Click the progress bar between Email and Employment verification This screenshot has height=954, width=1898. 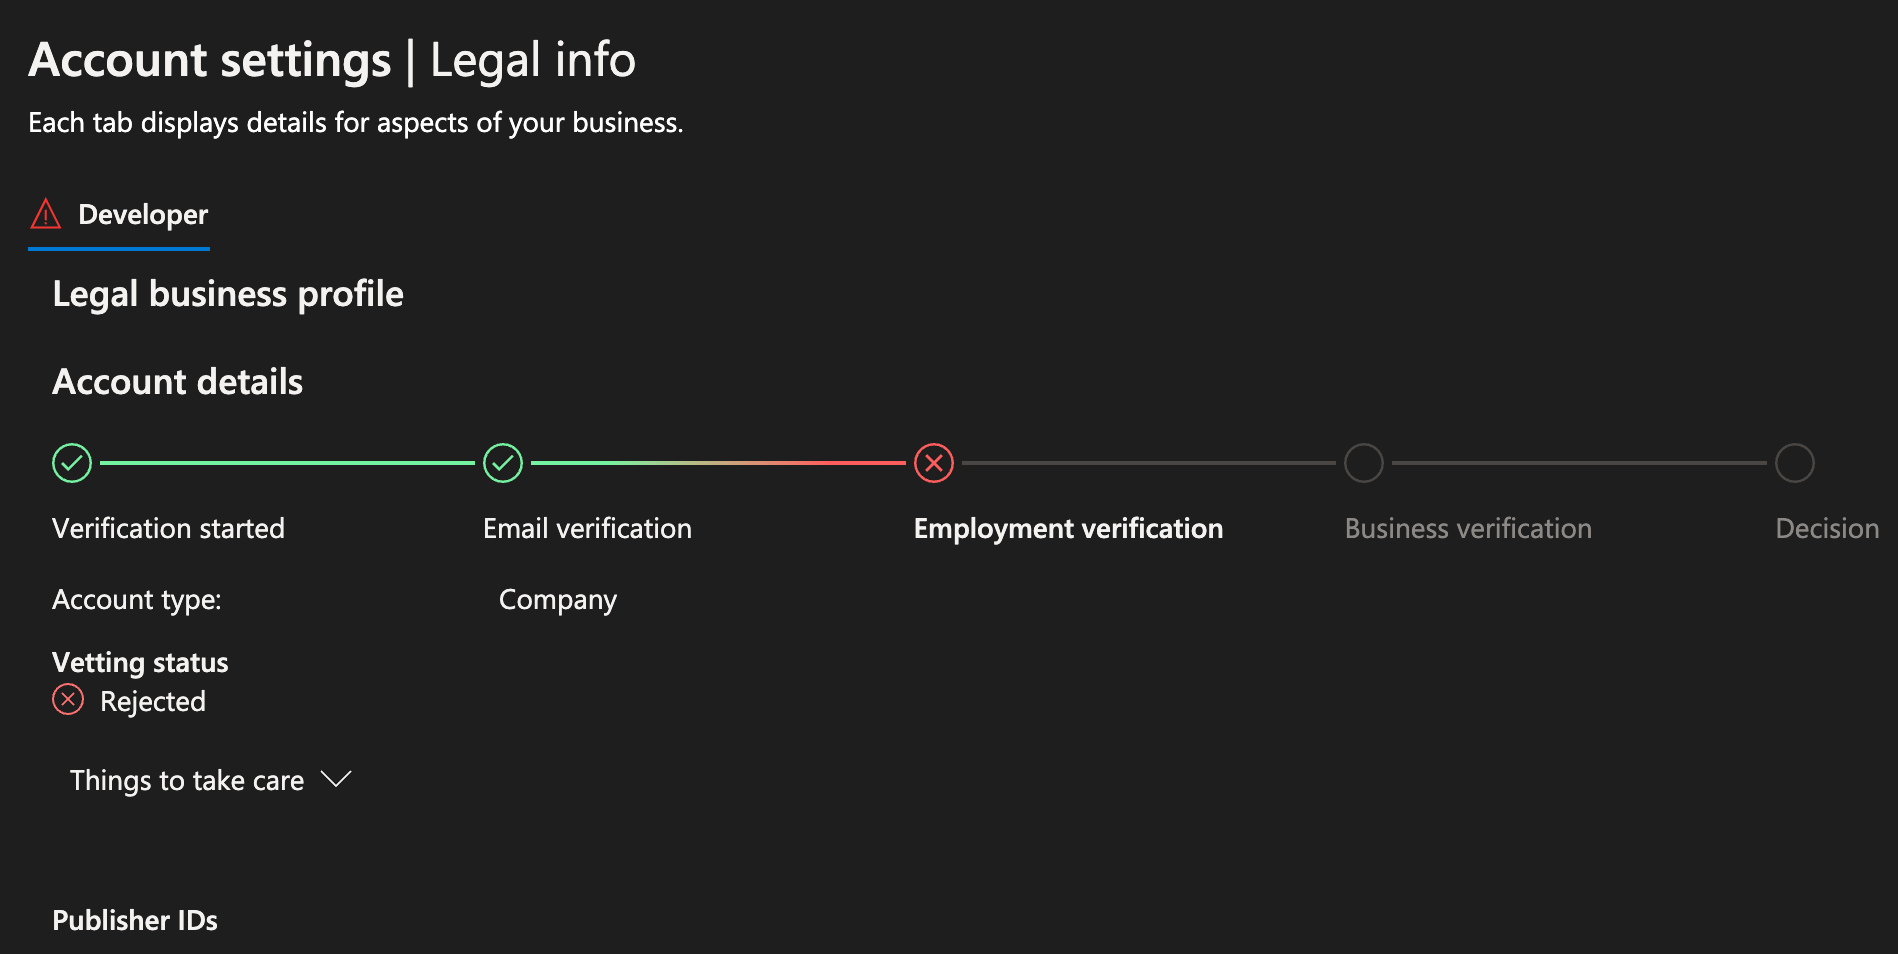pyautogui.click(x=720, y=463)
